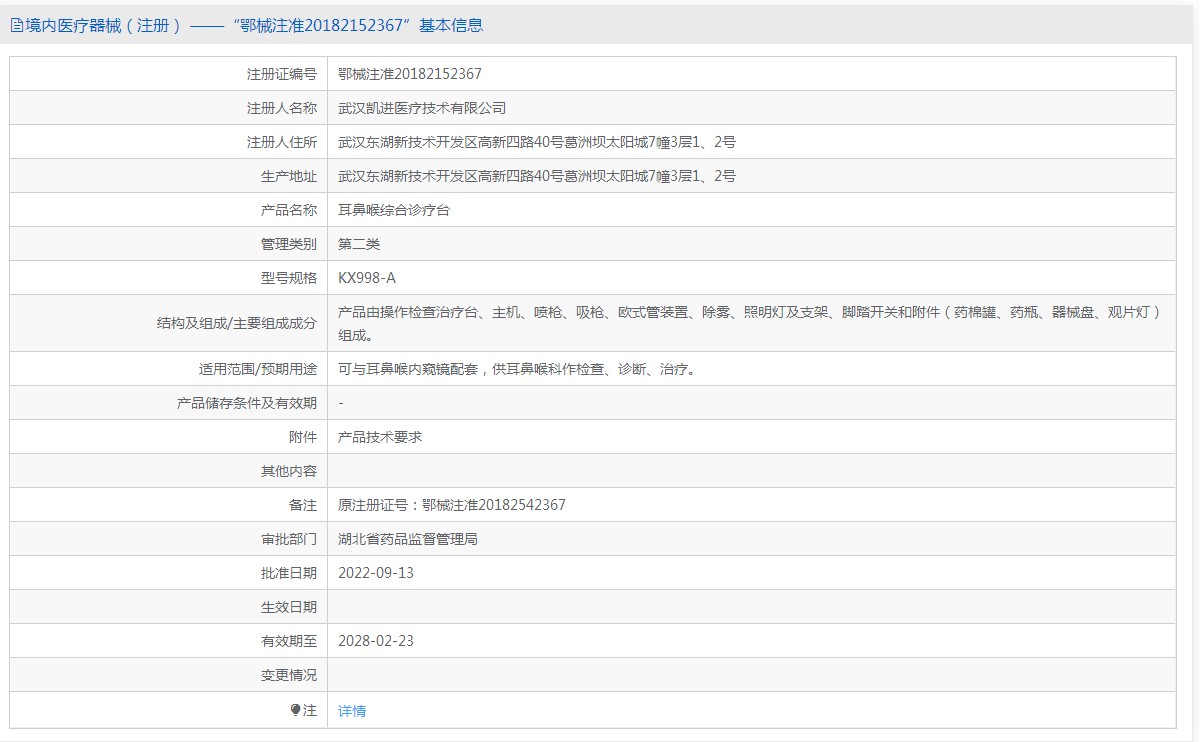
Task: Click the 审批部门 label
Action: point(289,539)
